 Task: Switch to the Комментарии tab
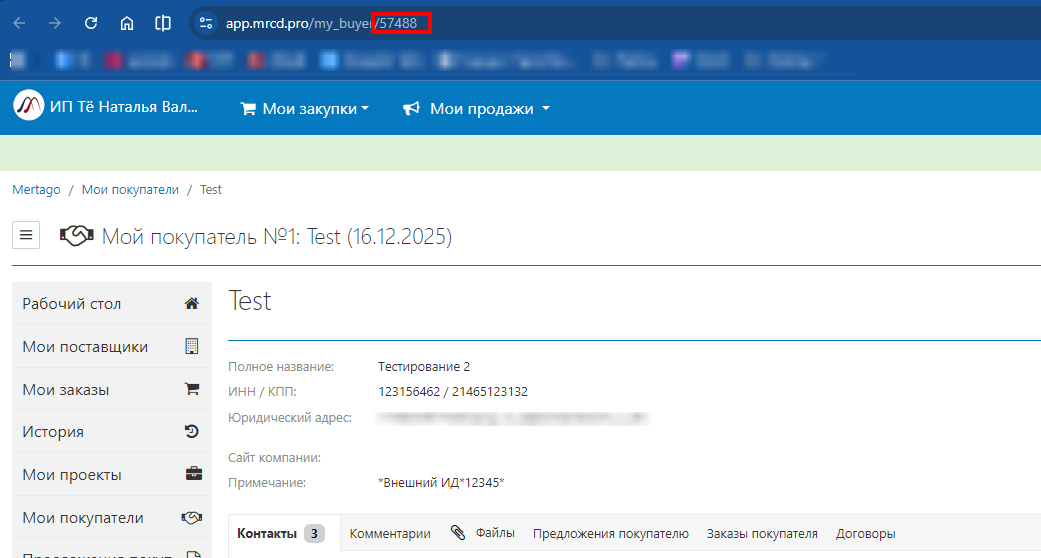390,534
